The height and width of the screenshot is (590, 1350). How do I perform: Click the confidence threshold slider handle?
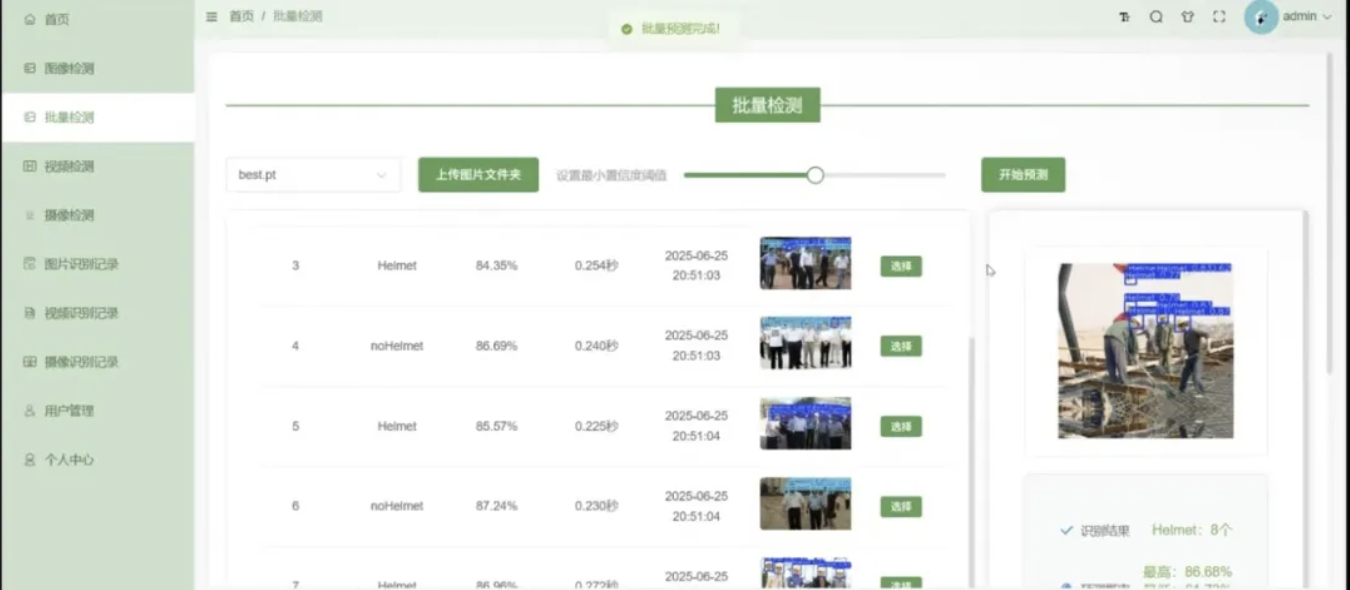coord(815,175)
